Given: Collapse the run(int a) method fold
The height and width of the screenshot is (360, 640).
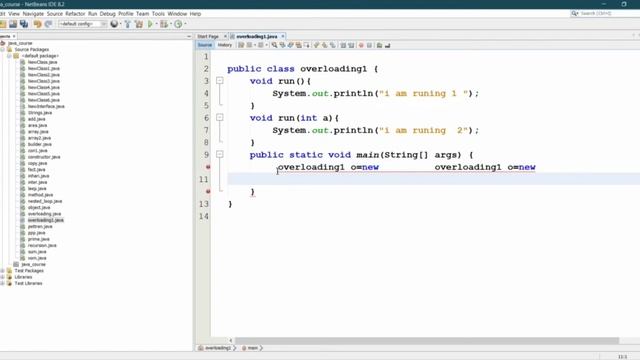Looking at the screenshot, I should [220, 118].
